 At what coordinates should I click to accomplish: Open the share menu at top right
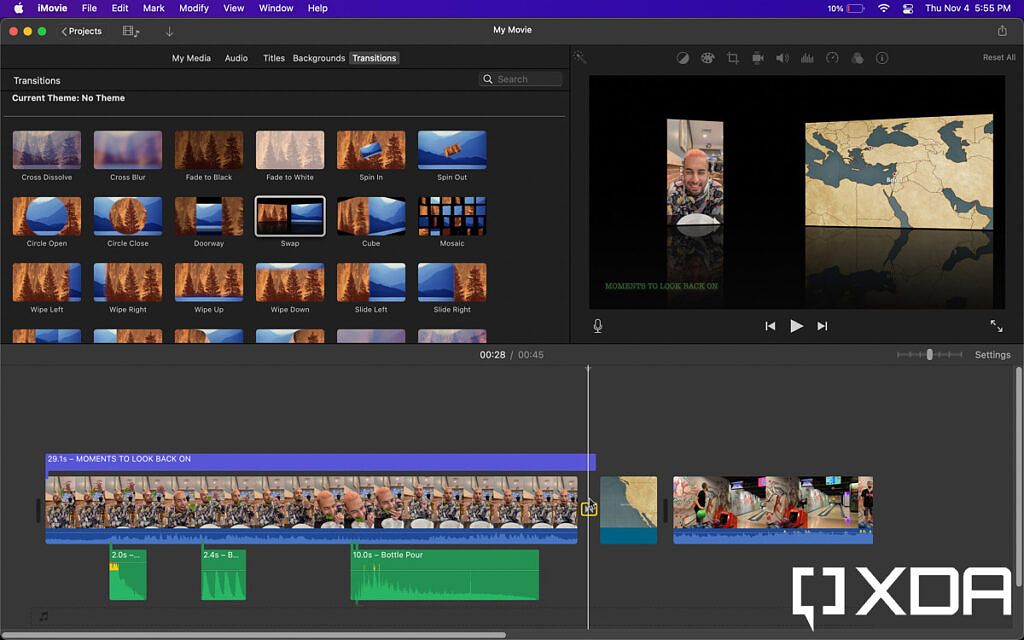point(1003,31)
